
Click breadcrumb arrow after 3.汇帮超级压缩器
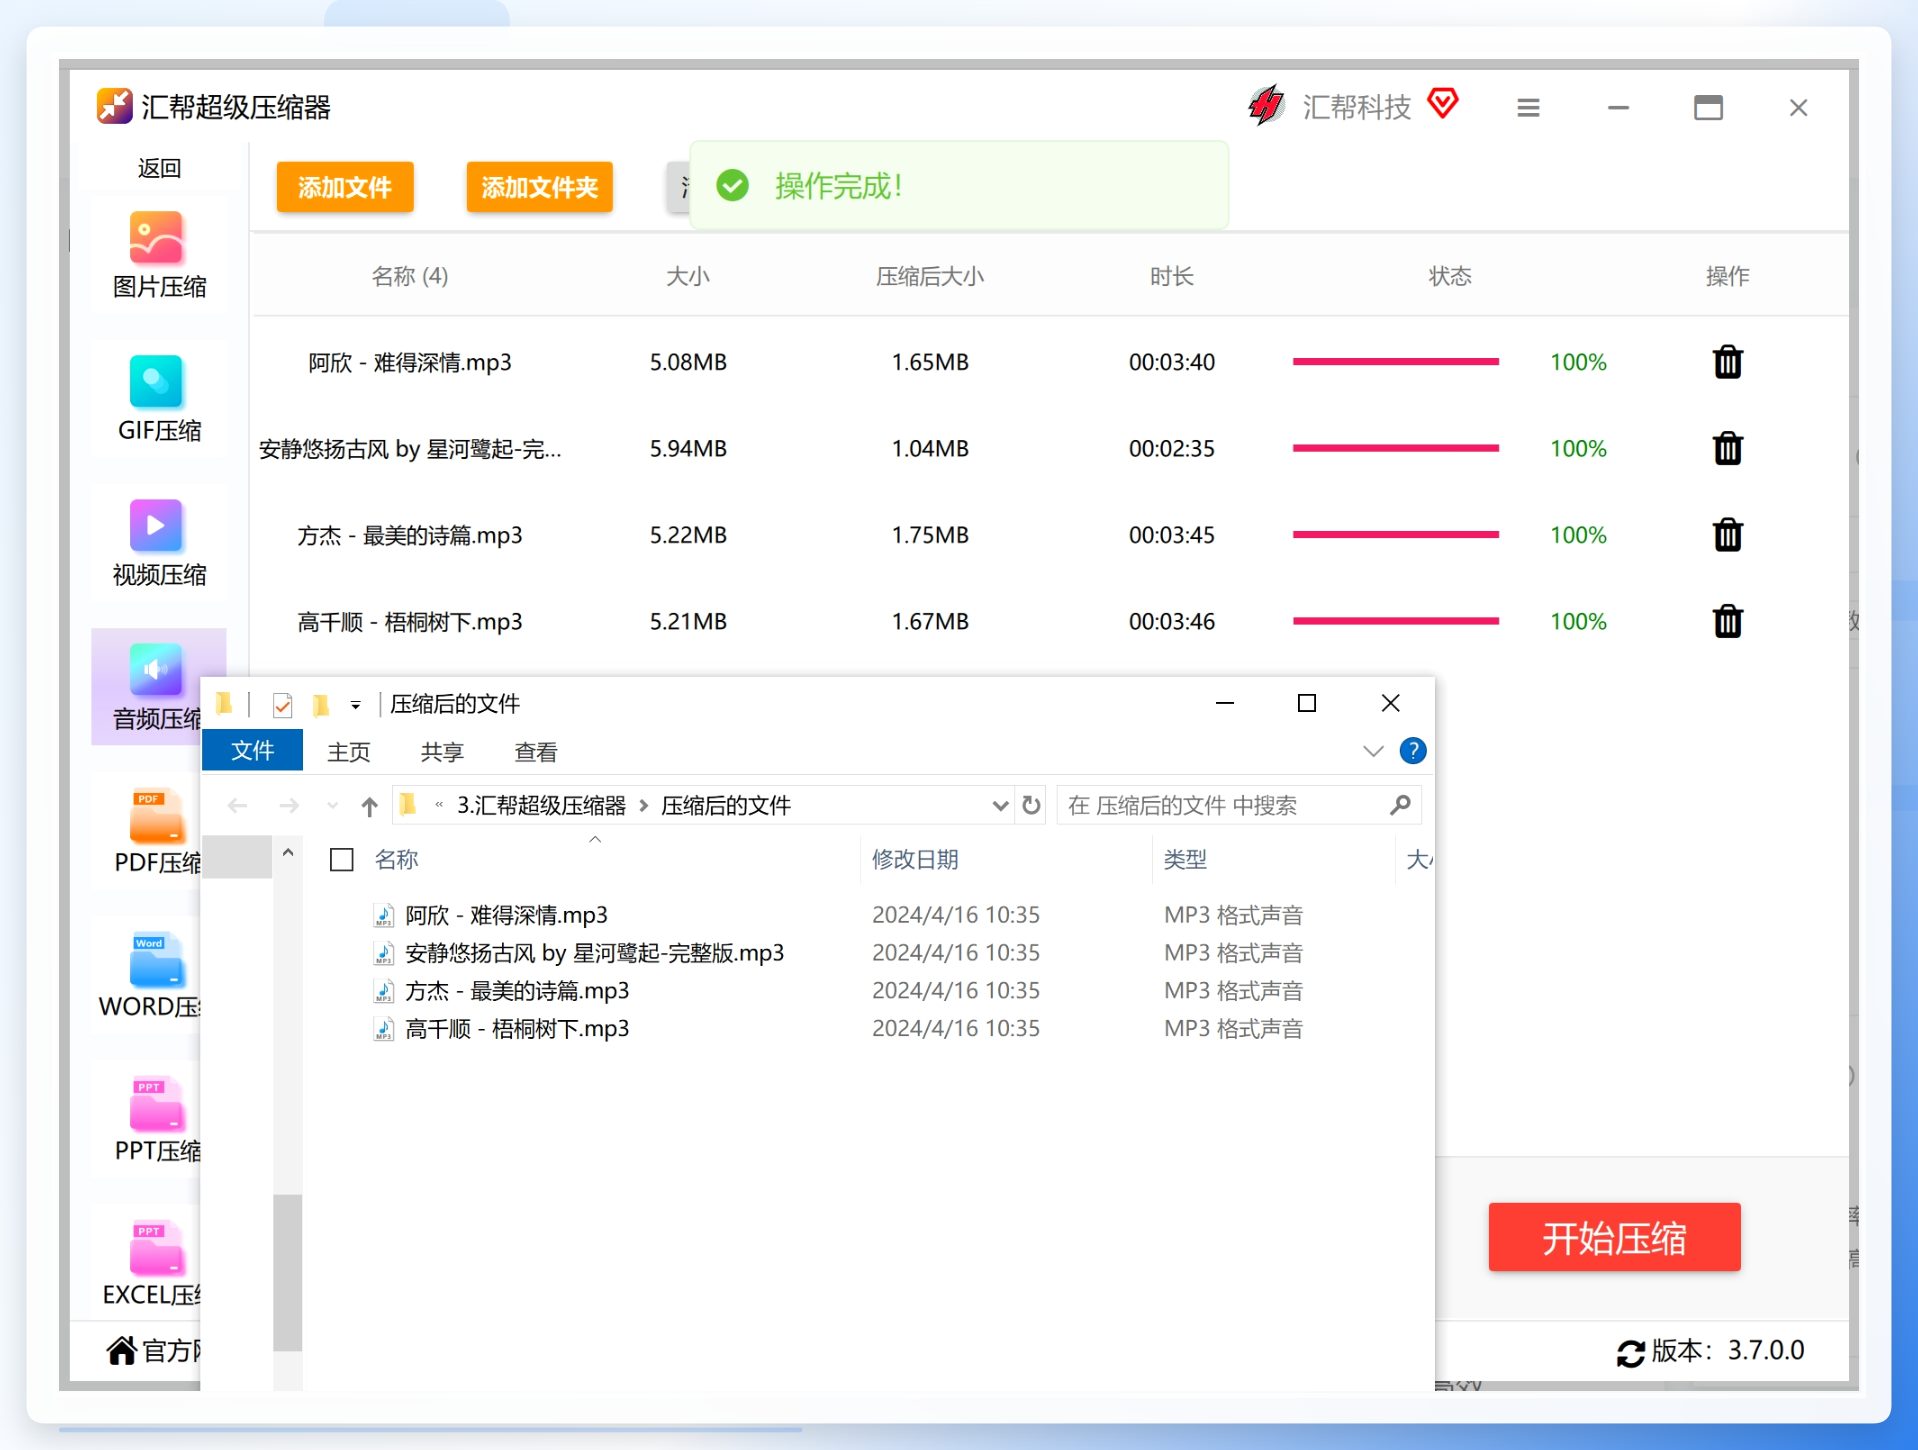click(644, 806)
